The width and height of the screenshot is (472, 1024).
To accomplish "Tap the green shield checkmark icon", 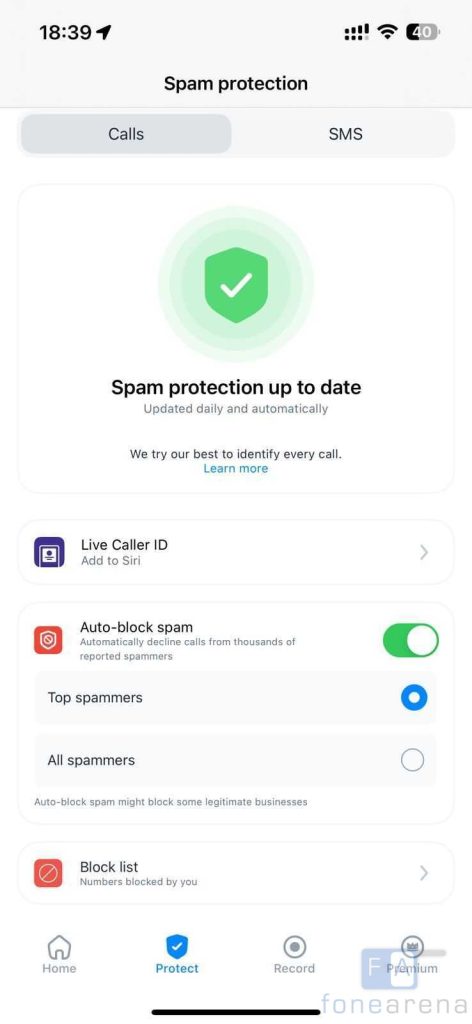I will tap(236, 285).
